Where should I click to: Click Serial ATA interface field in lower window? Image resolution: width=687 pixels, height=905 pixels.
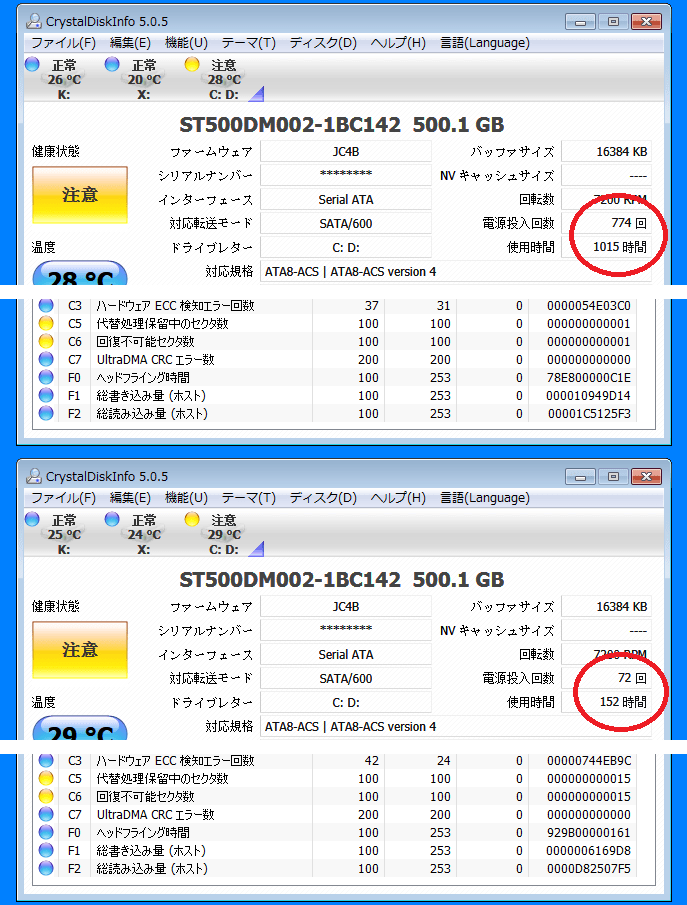[x=346, y=655]
